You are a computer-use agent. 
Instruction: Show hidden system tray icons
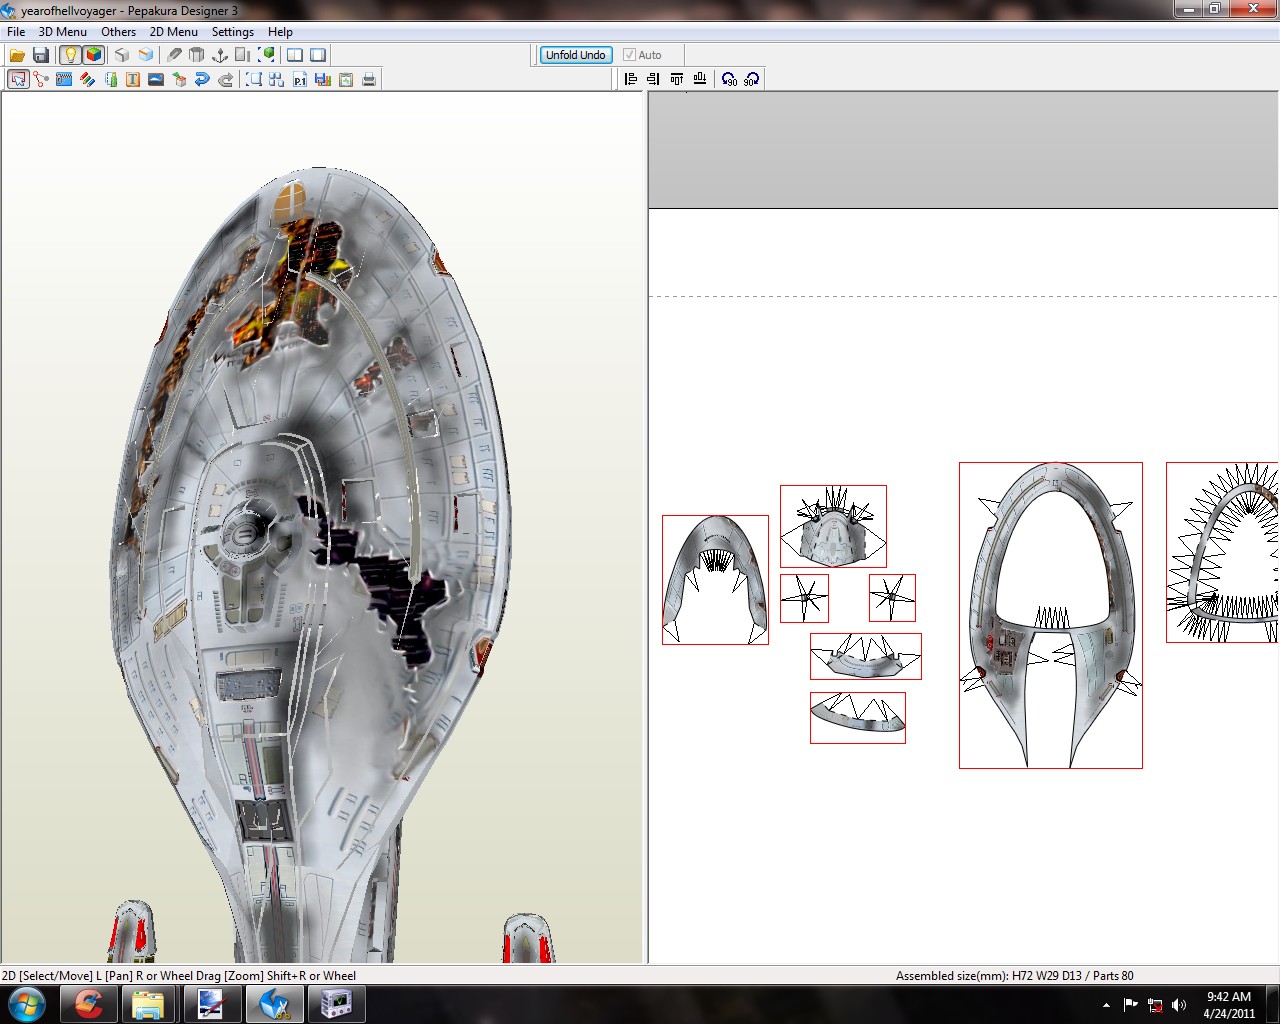(x=1106, y=1005)
